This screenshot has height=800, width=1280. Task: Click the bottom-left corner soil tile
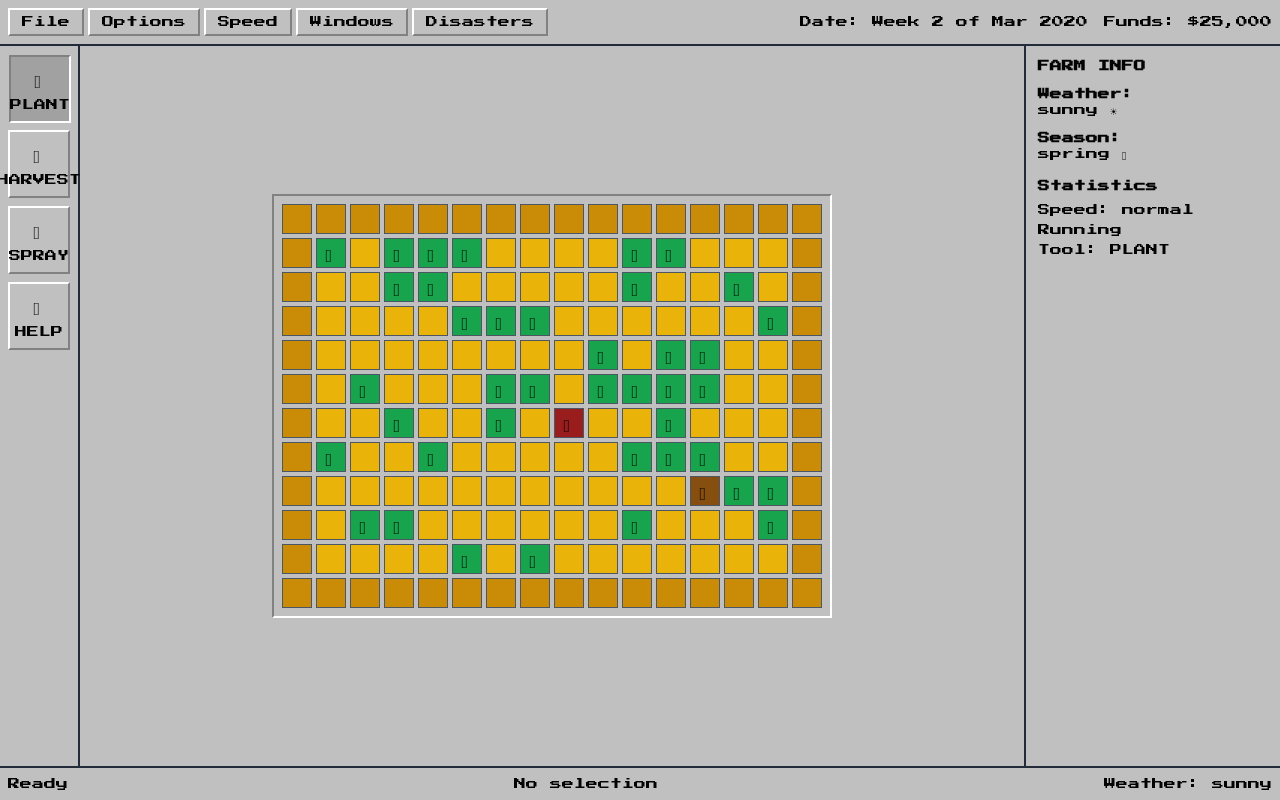[297, 593]
